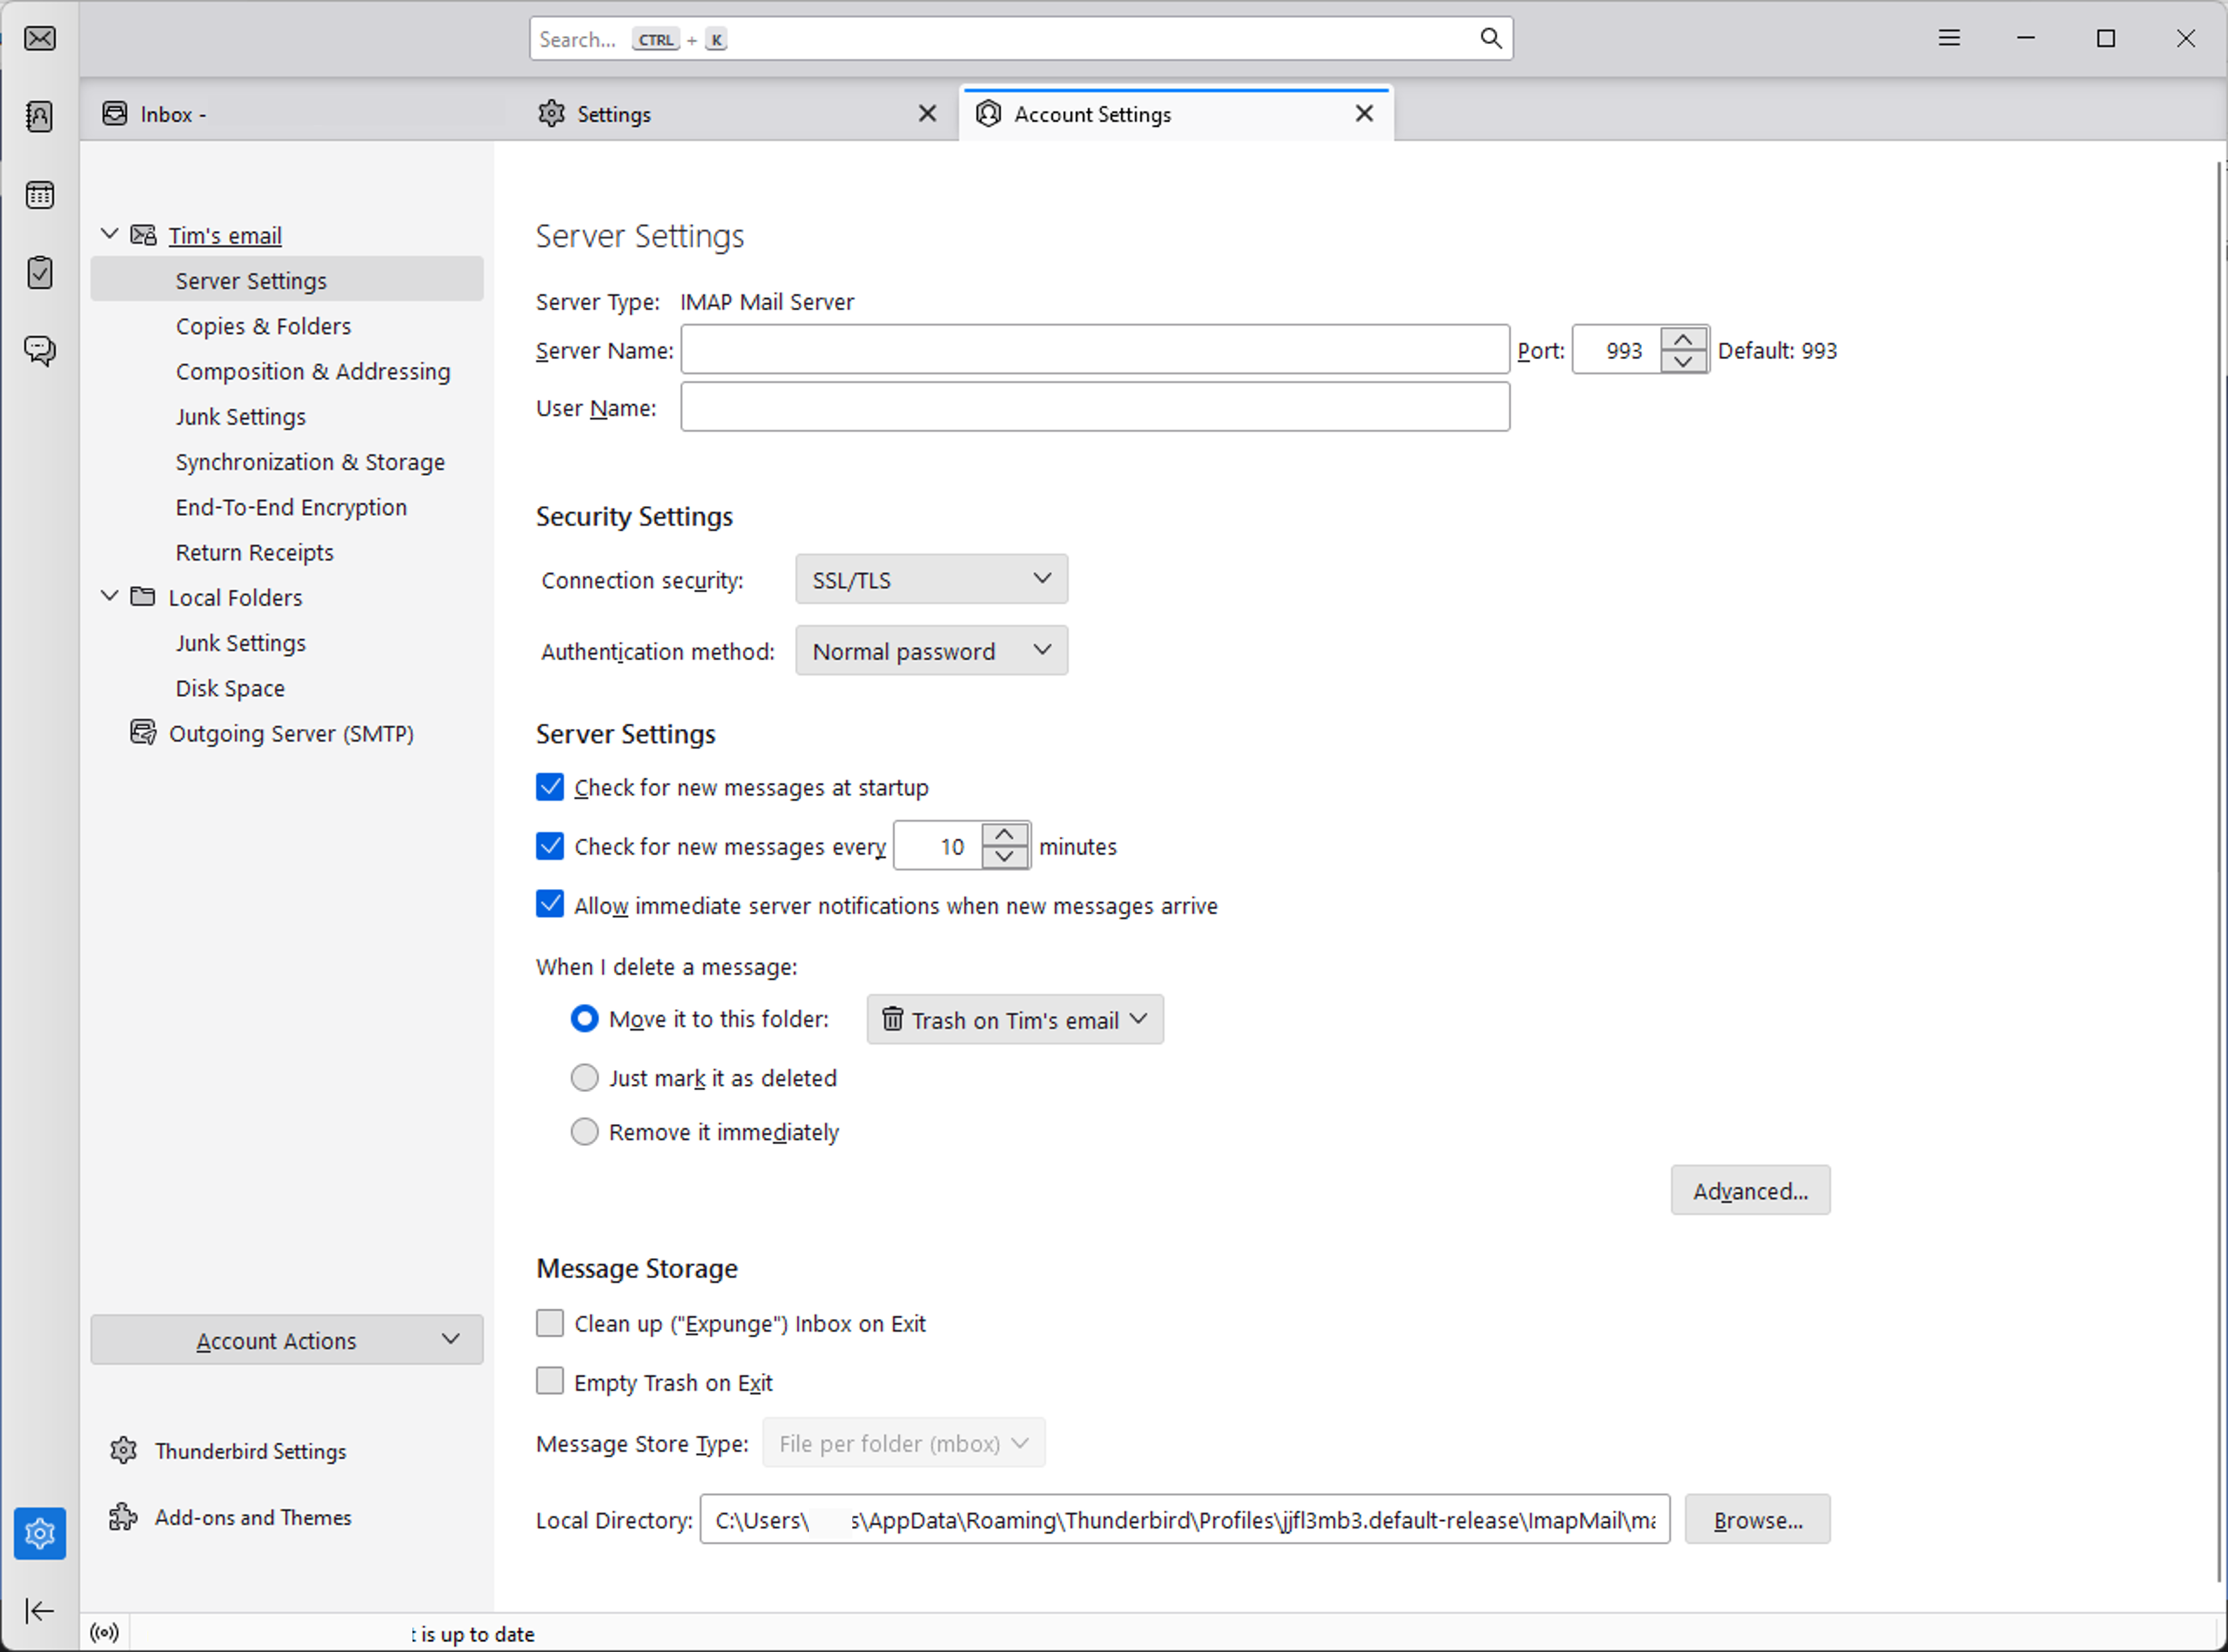Screen dimensions: 2228x1652
Task: Close the Settings tab
Action: click(927, 114)
